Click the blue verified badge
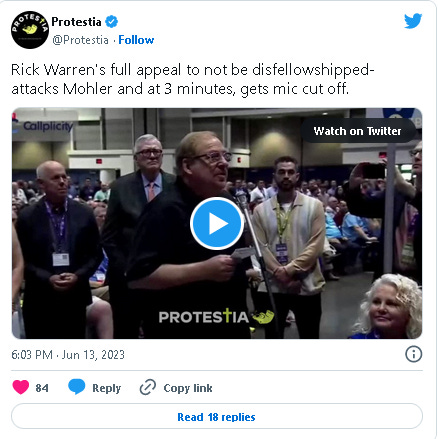438x439 pixels. [112, 22]
